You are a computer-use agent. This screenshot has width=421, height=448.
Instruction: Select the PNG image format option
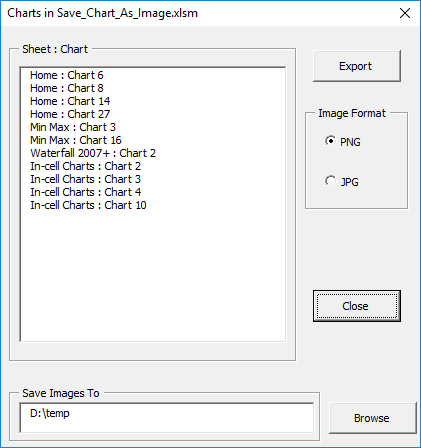coord(343,142)
